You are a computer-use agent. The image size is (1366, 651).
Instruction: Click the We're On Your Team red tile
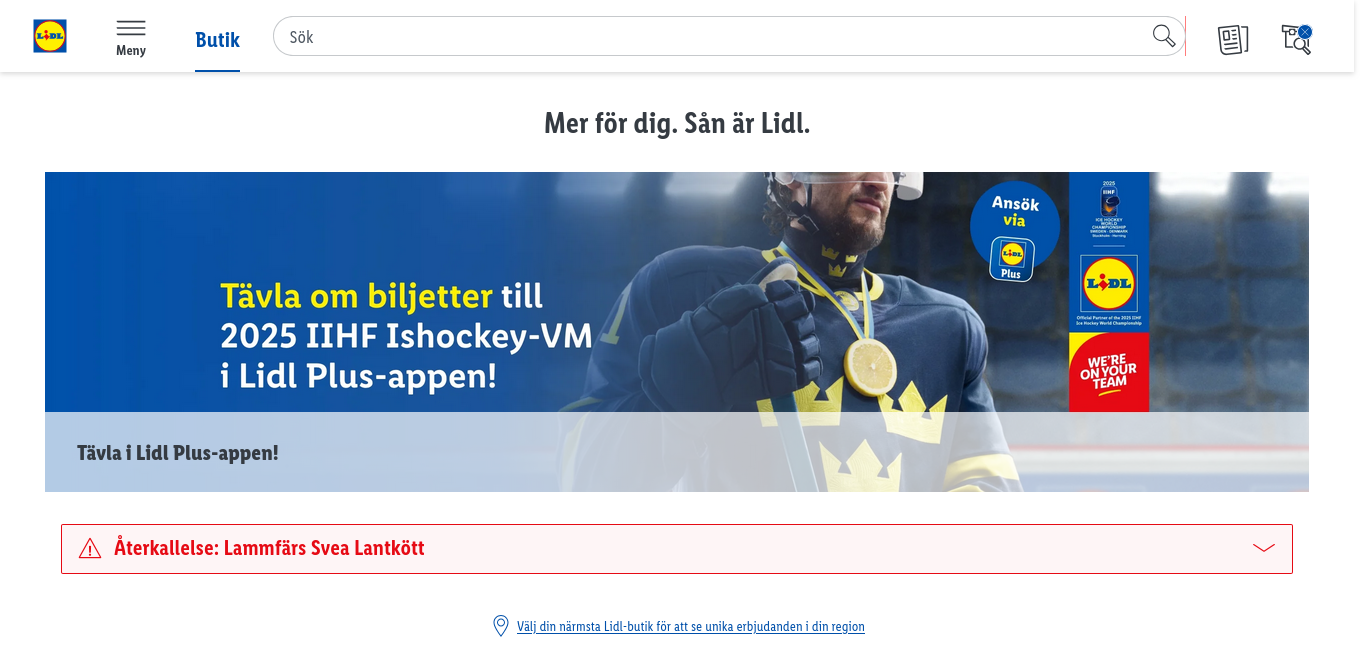pyautogui.click(x=1109, y=372)
